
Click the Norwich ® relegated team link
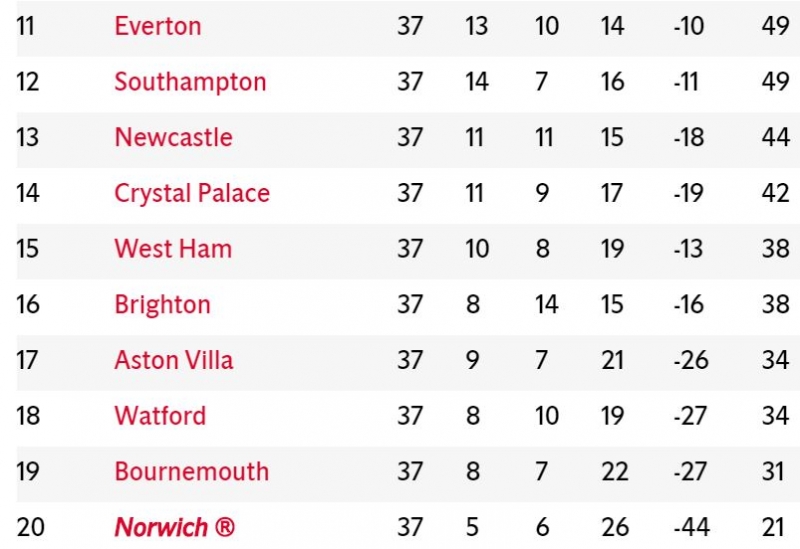(x=175, y=527)
